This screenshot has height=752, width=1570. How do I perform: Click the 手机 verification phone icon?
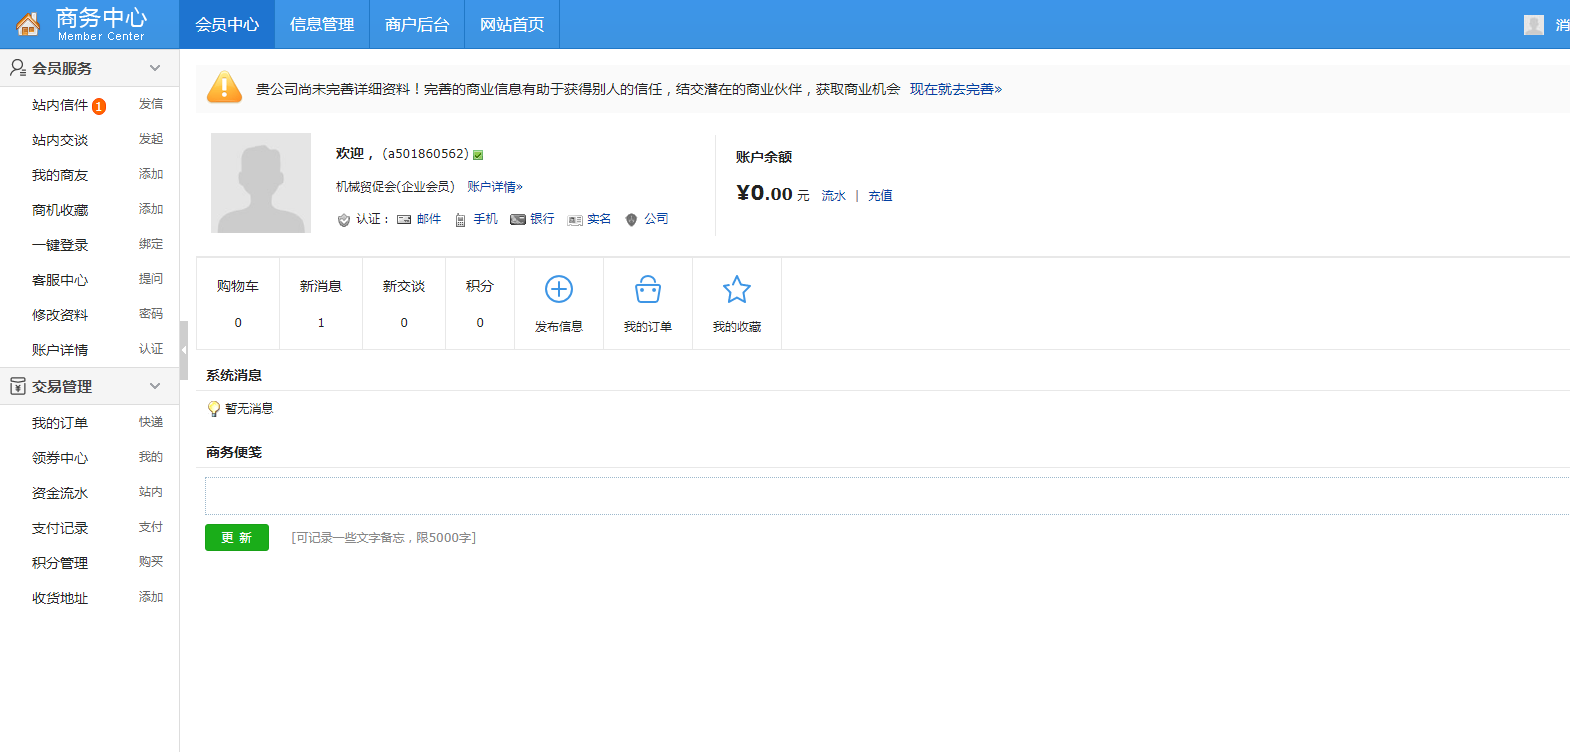point(460,220)
